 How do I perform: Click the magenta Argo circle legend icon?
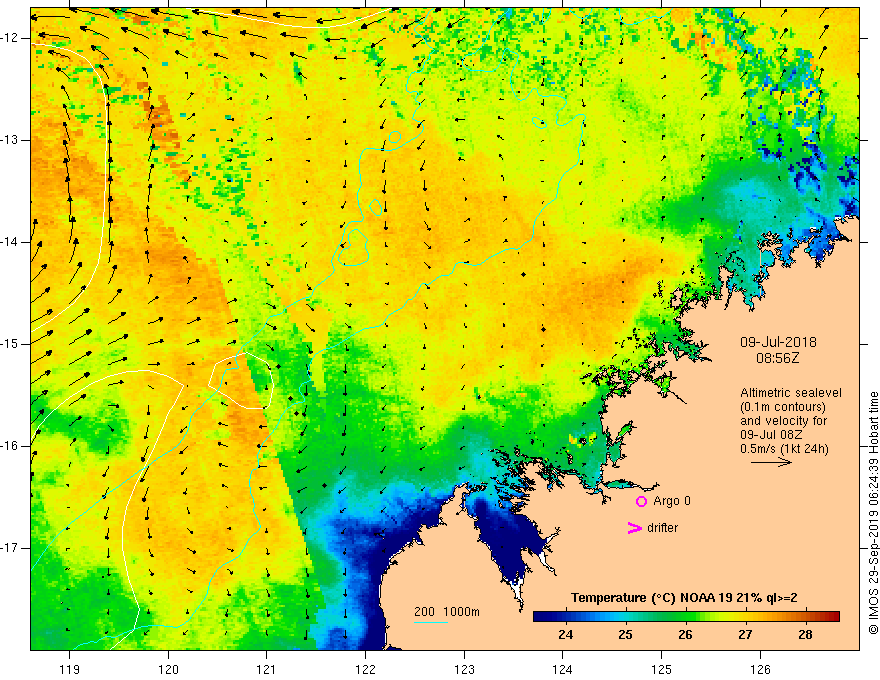[x=641, y=501]
